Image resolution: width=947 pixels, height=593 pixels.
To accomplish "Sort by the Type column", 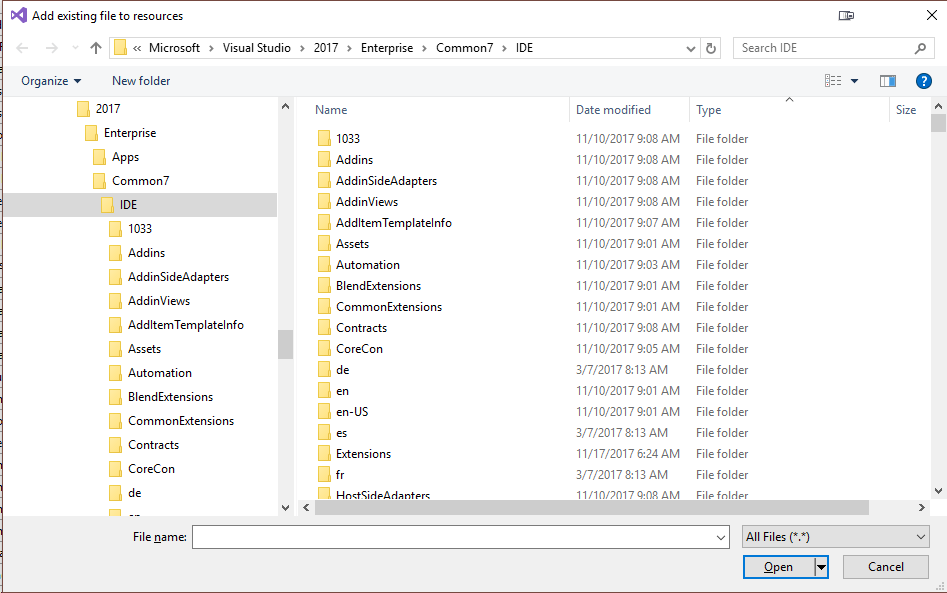I will tap(708, 110).
